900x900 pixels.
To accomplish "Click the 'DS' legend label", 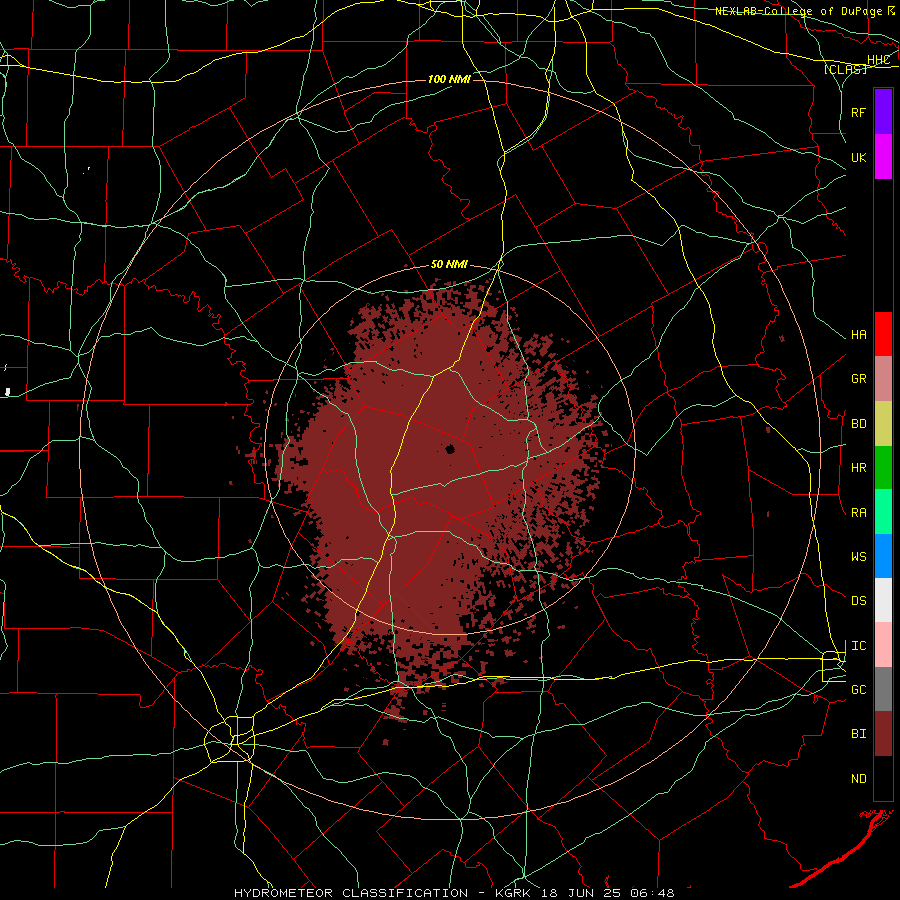I will coord(858,600).
